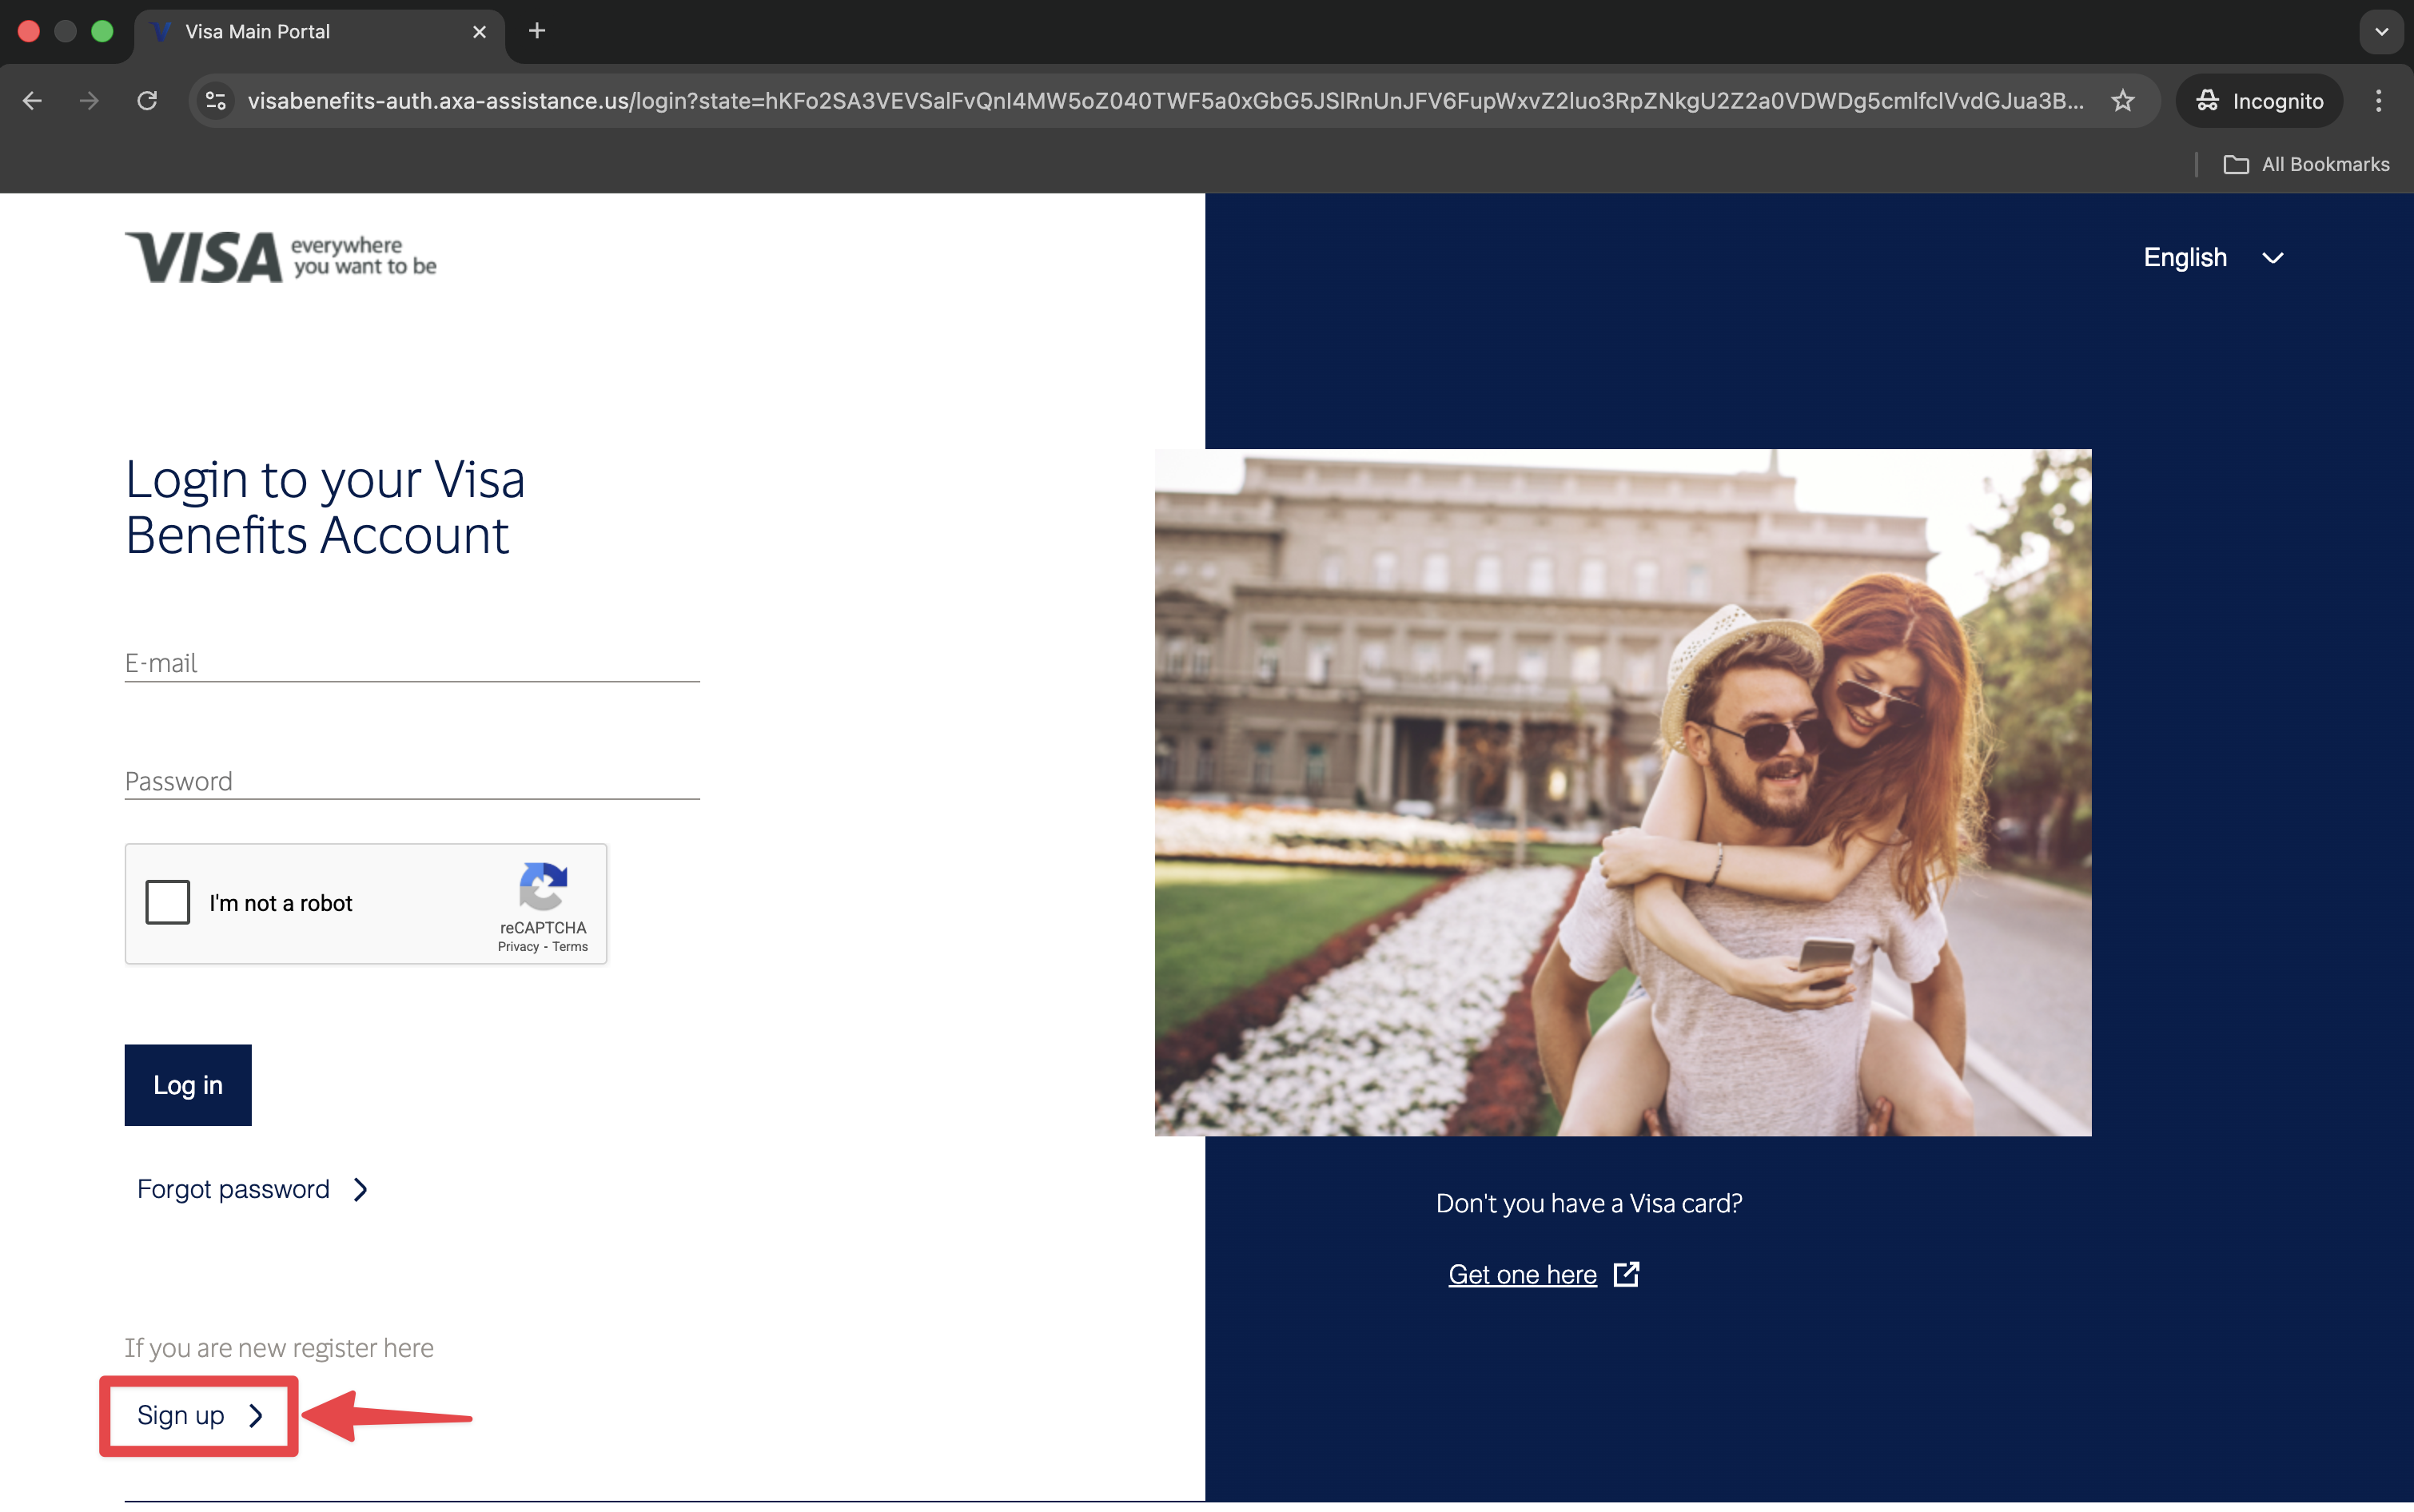Close the Visa Main Portal tab
This screenshot has width=2414, height=1512.
point(480,32)
